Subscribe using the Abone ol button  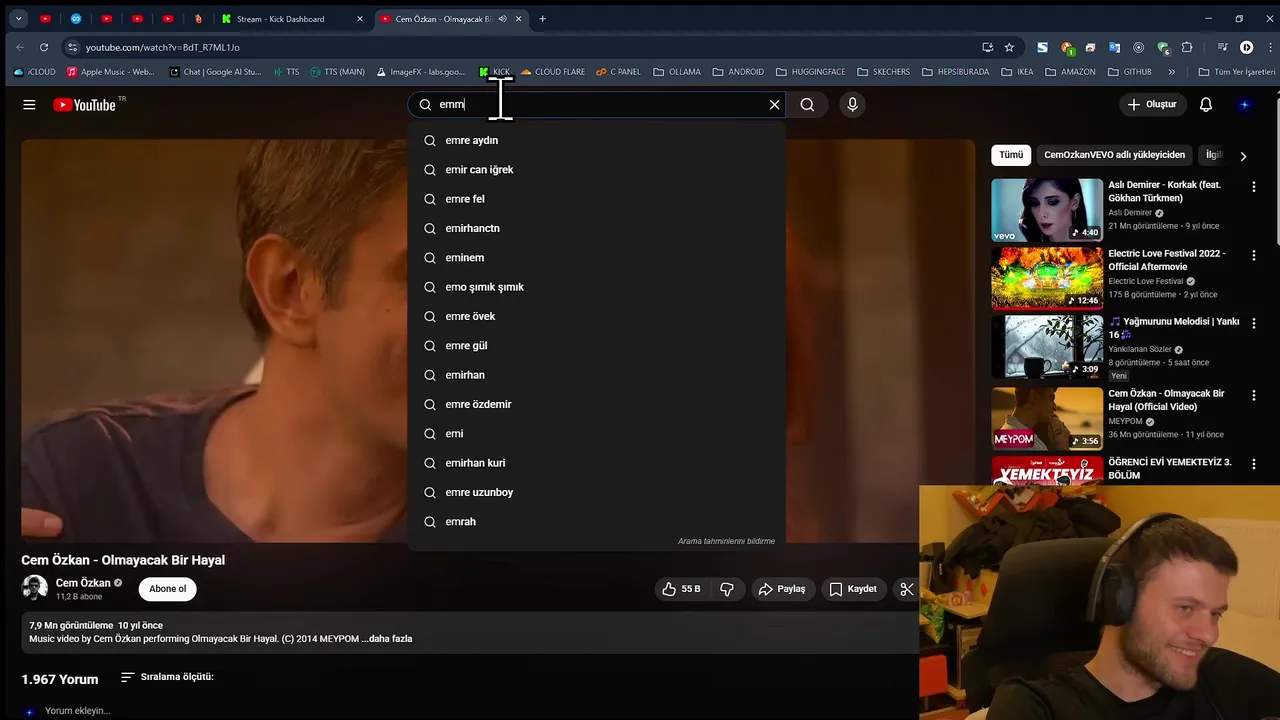click(167, 589)
